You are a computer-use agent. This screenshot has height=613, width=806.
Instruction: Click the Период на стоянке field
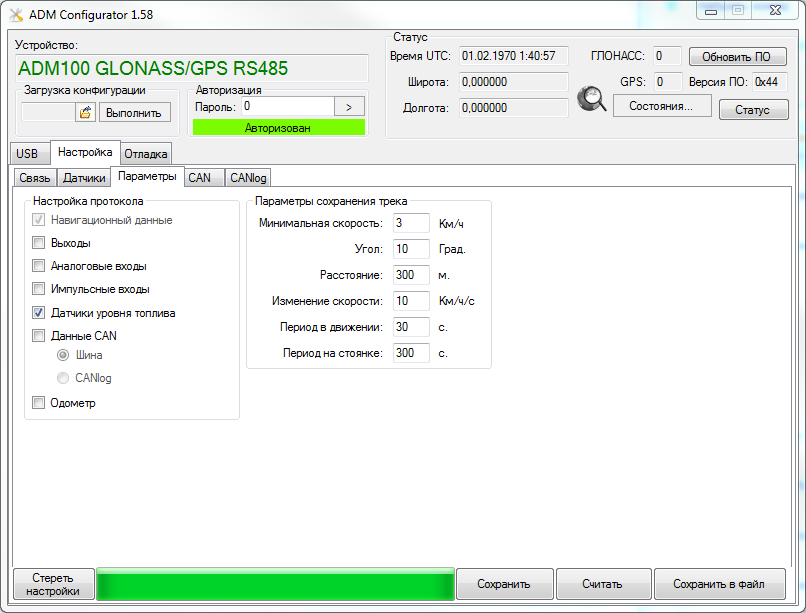[x=411, y=352]
